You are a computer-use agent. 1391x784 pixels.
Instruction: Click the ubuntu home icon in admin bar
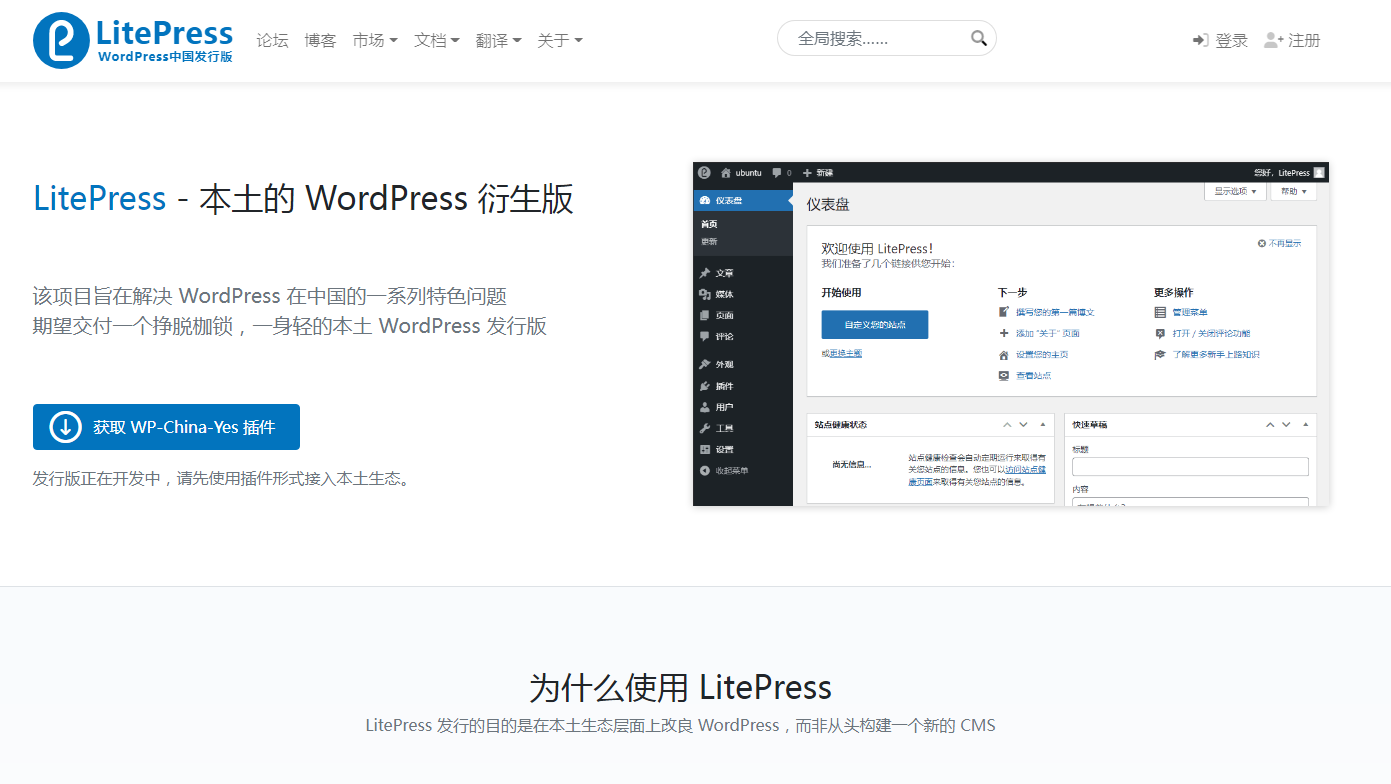[x=726, y=172]
